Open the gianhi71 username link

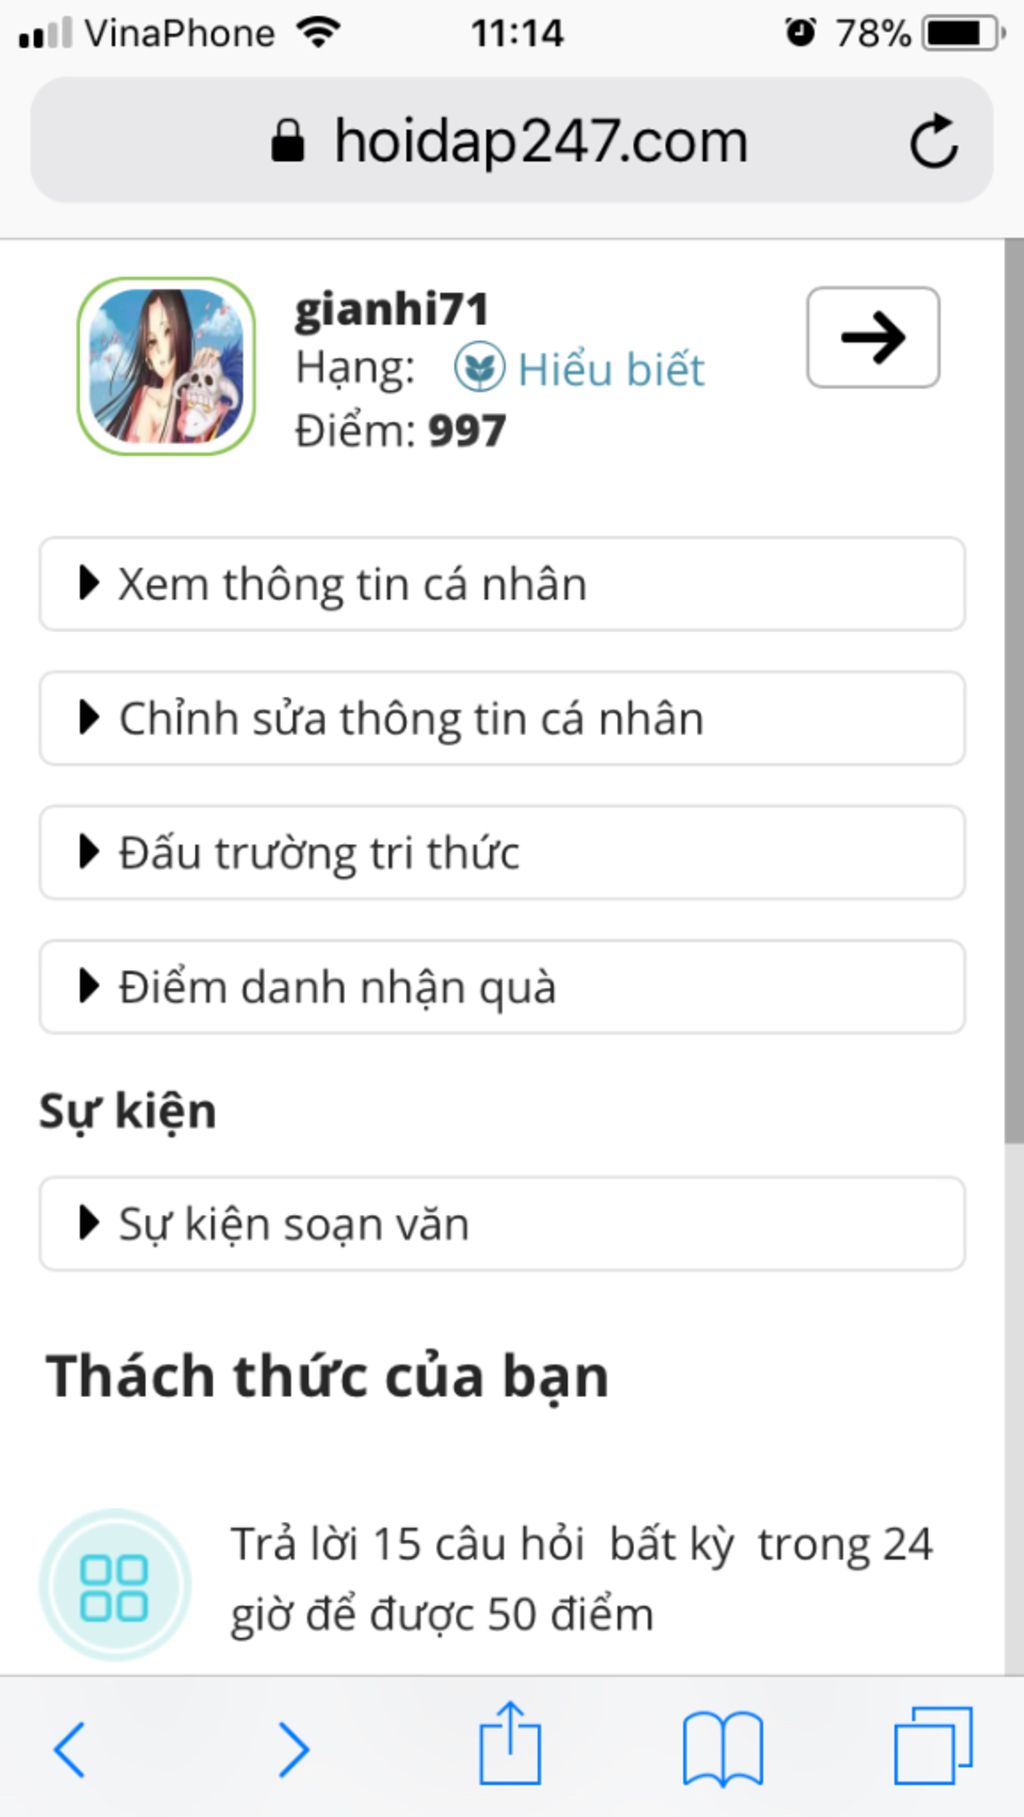coord(391,309)
